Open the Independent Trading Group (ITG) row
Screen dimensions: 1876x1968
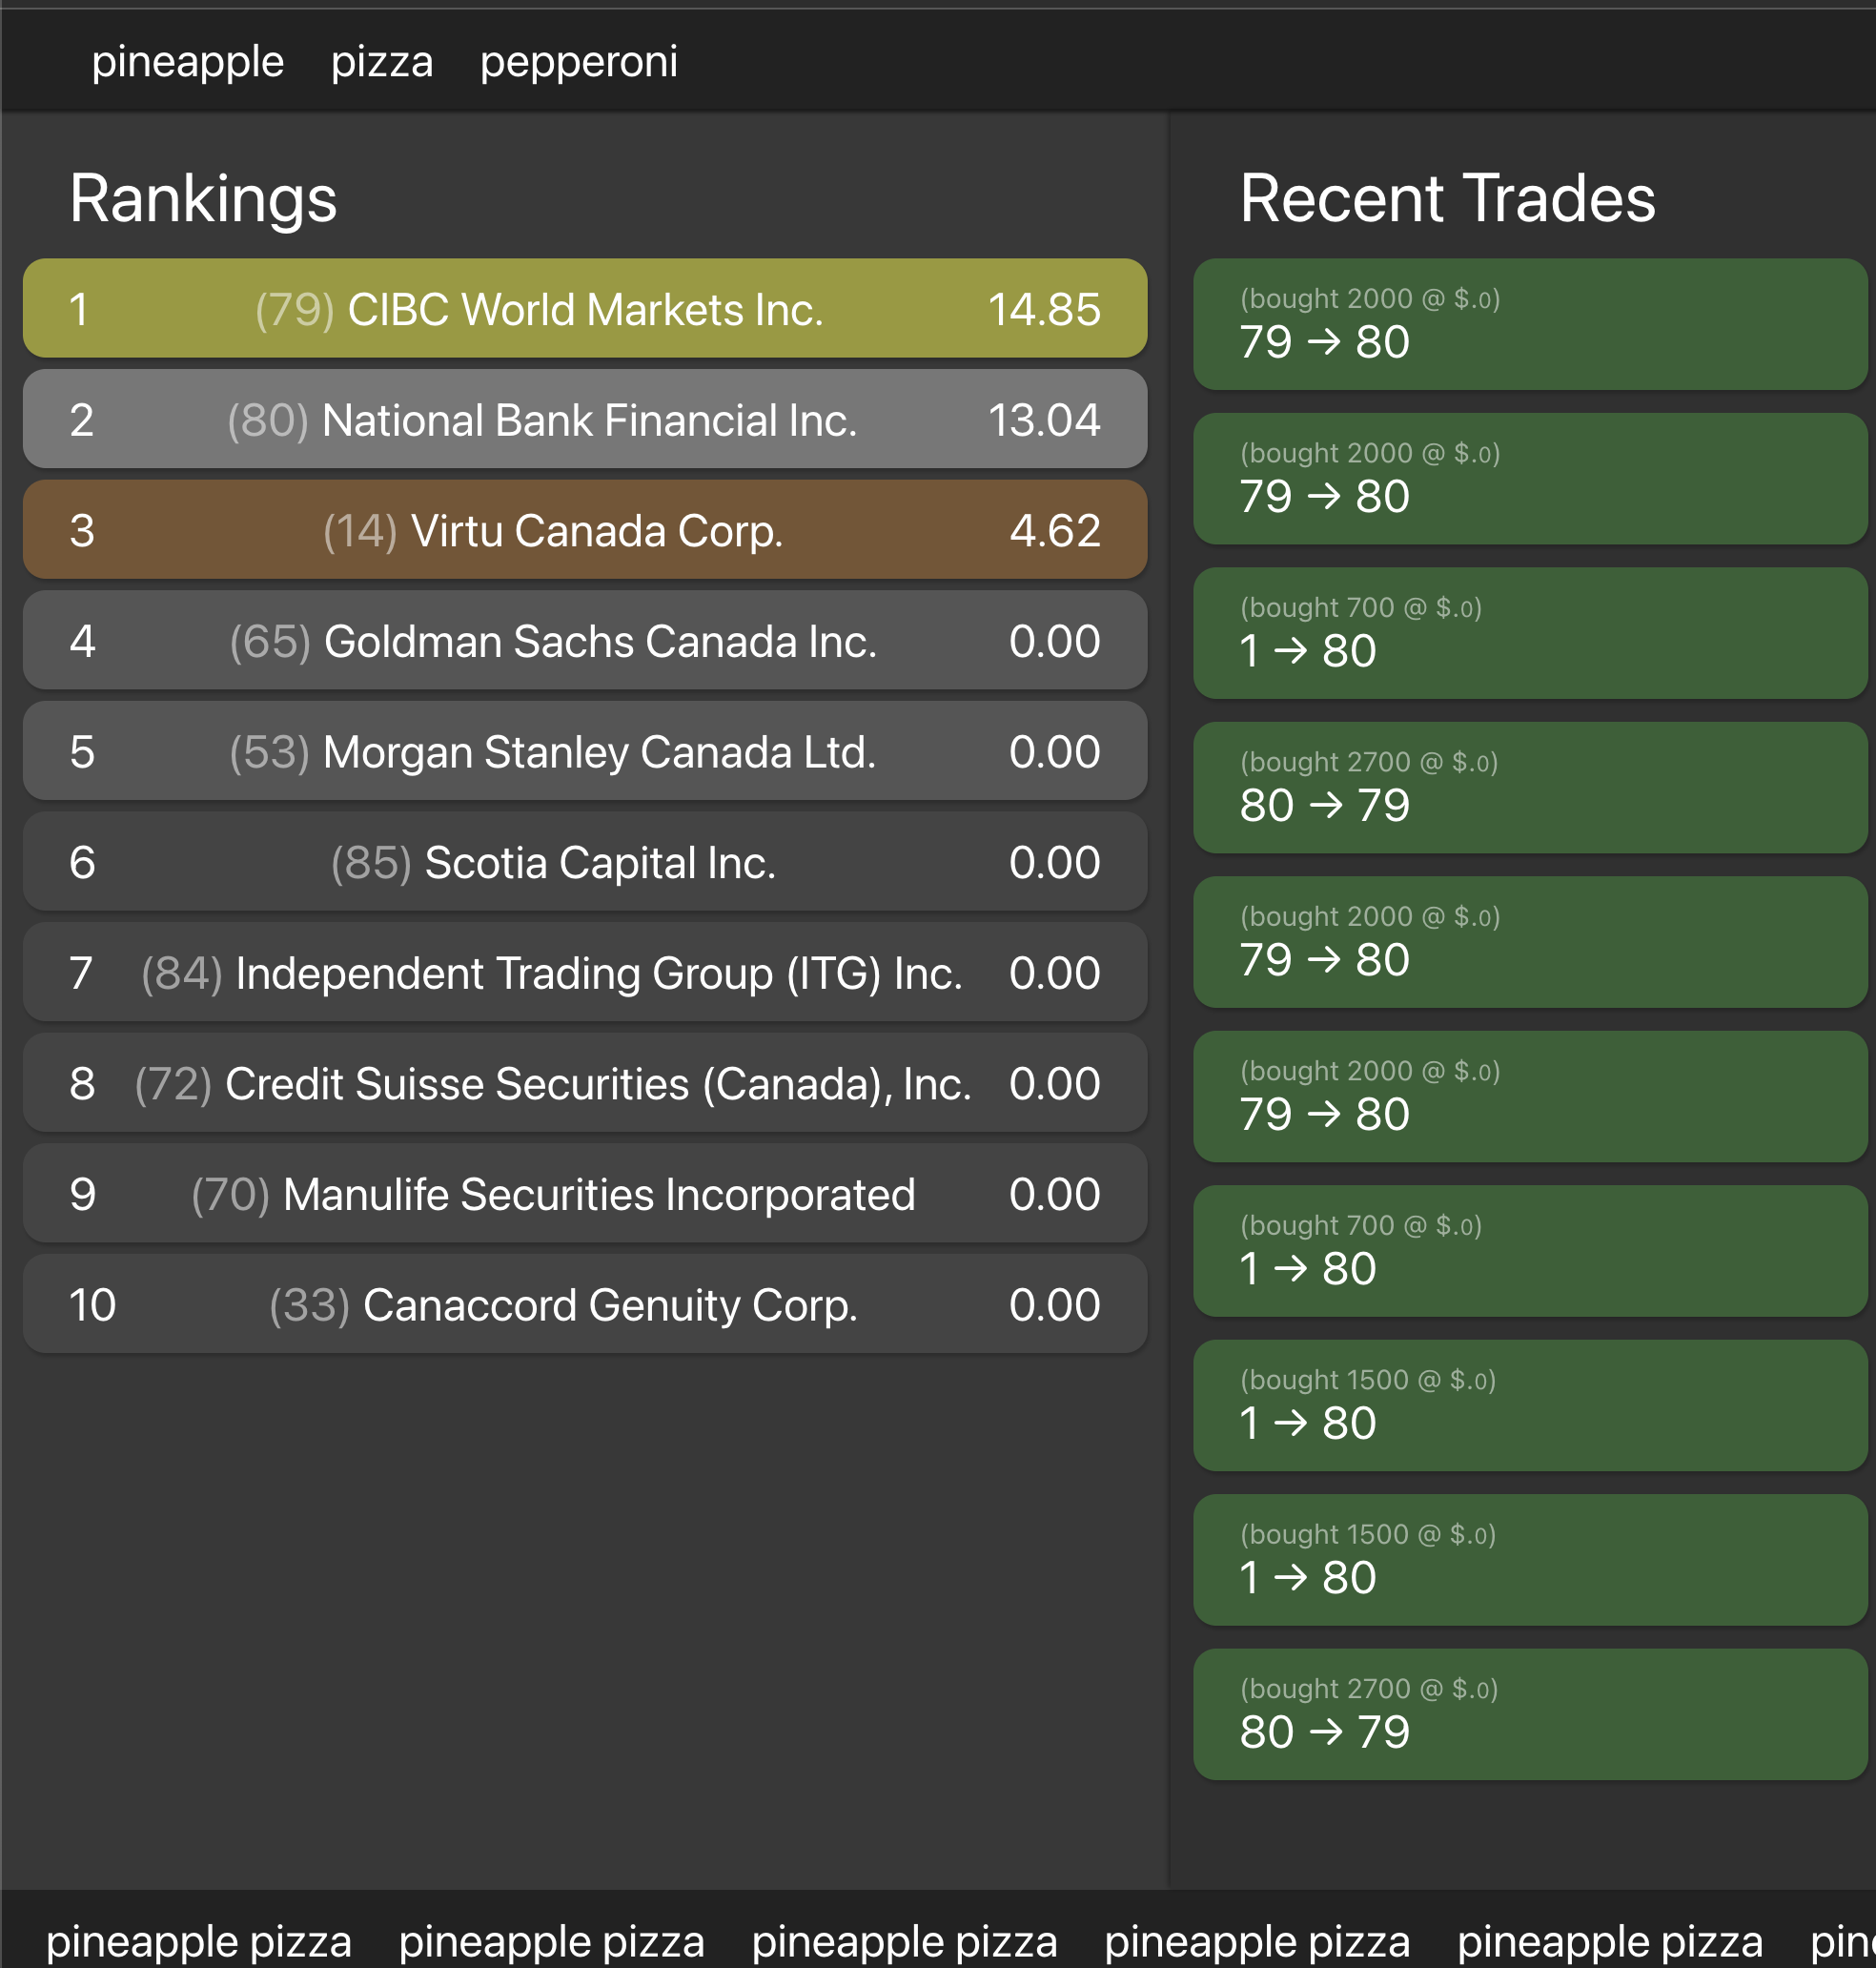(x=584, y=973)
